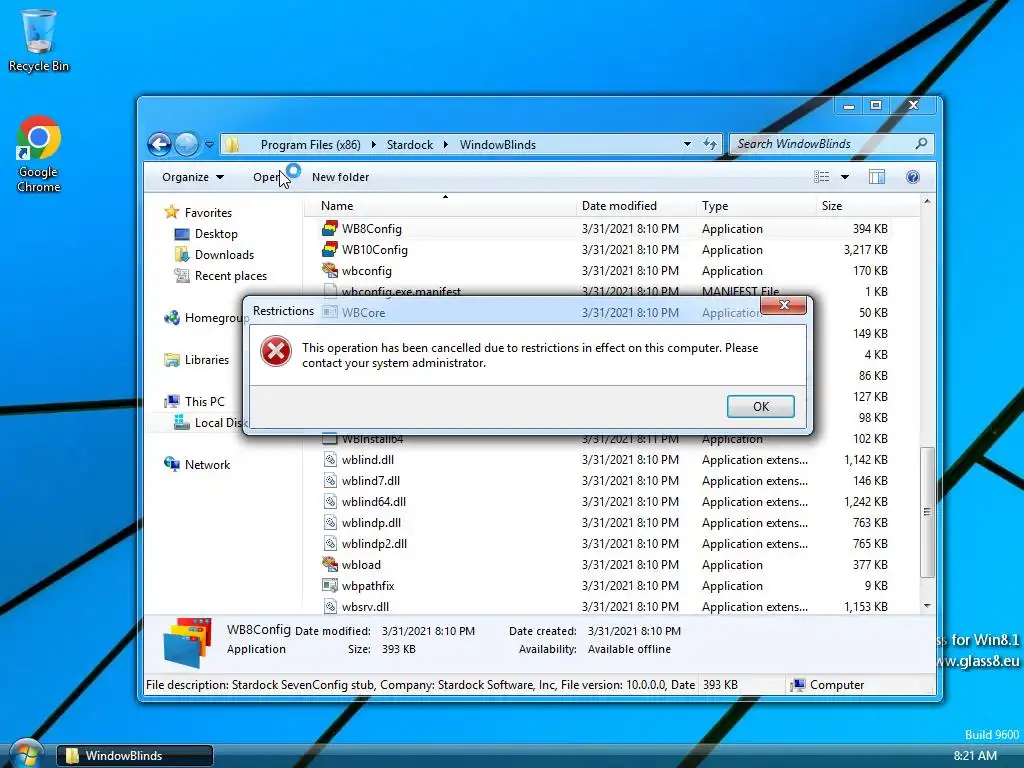Click the WindowBlinds taskbar button
This screenshot has height=768, width=1024.
tap(135, 756)
